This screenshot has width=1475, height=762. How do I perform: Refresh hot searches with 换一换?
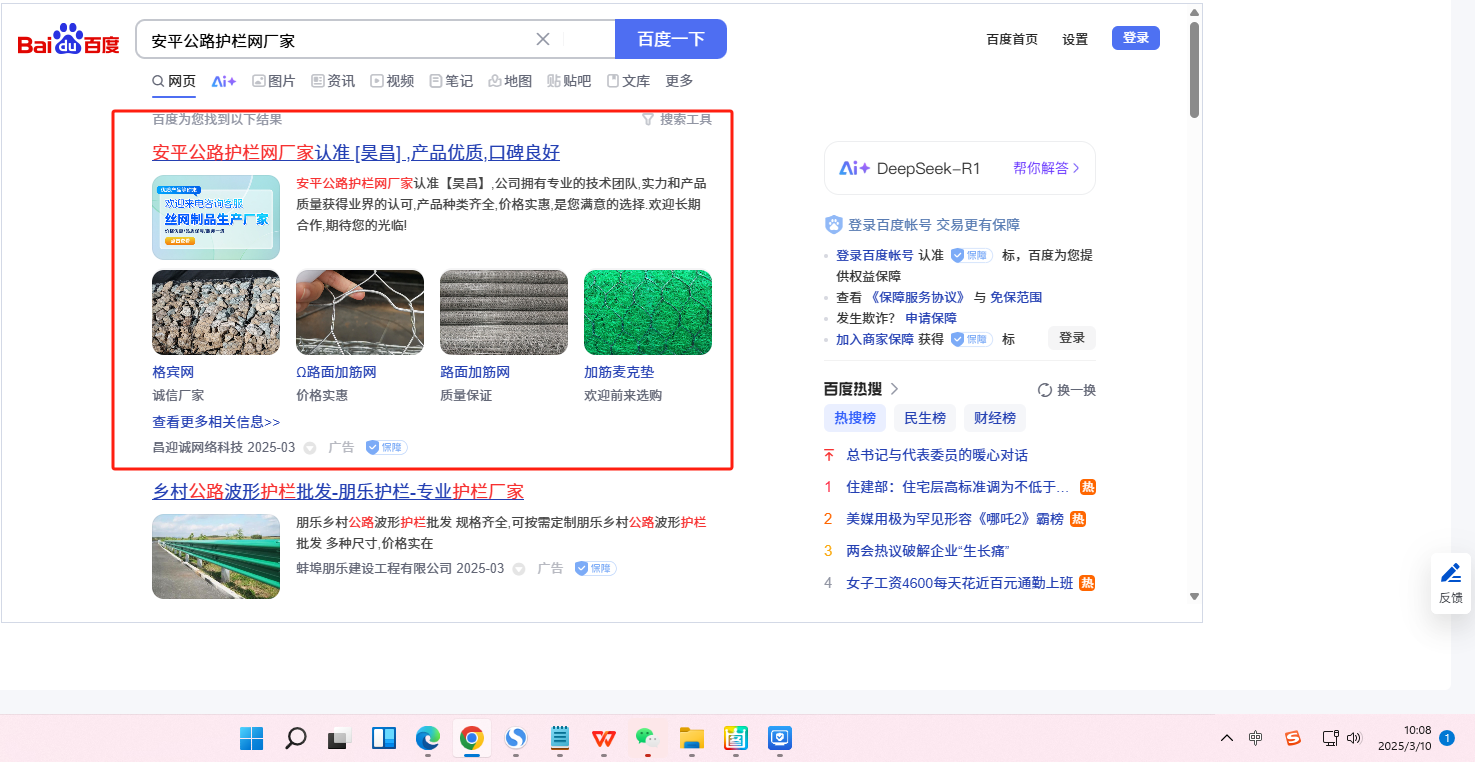click(x=1067, y=390)
